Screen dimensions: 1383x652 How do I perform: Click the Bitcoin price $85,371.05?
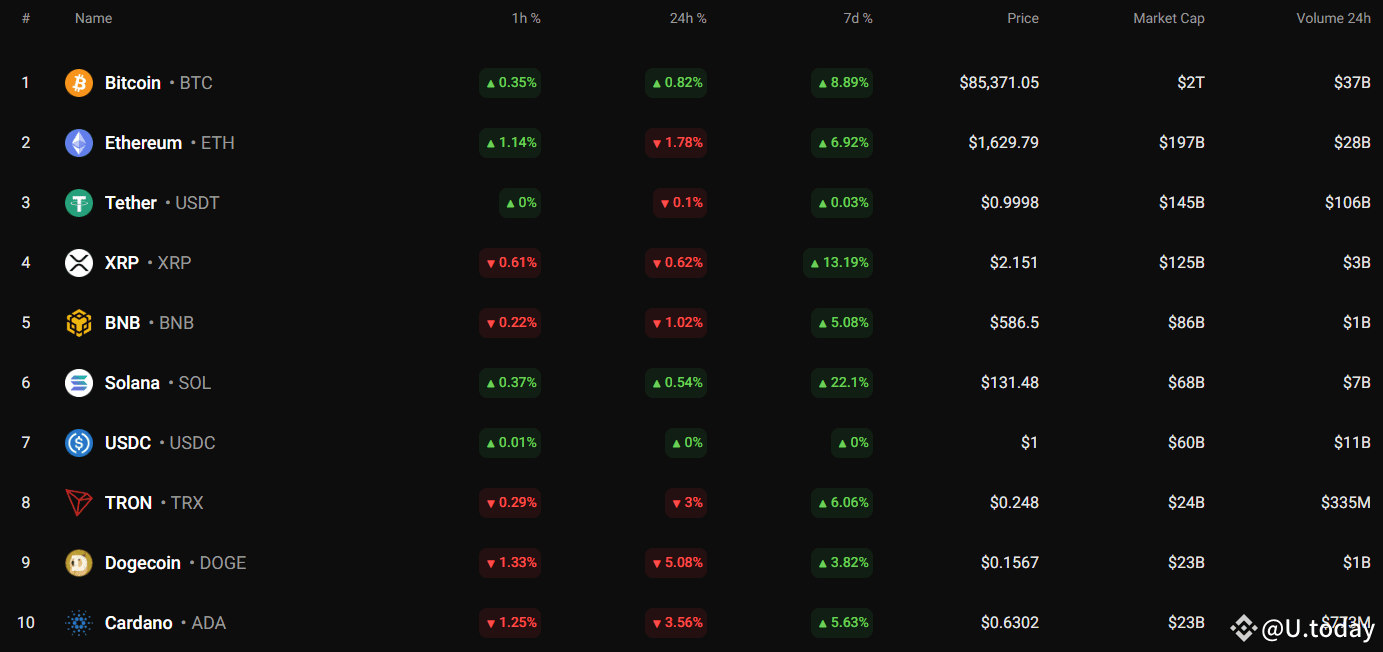tap(998, 83)
